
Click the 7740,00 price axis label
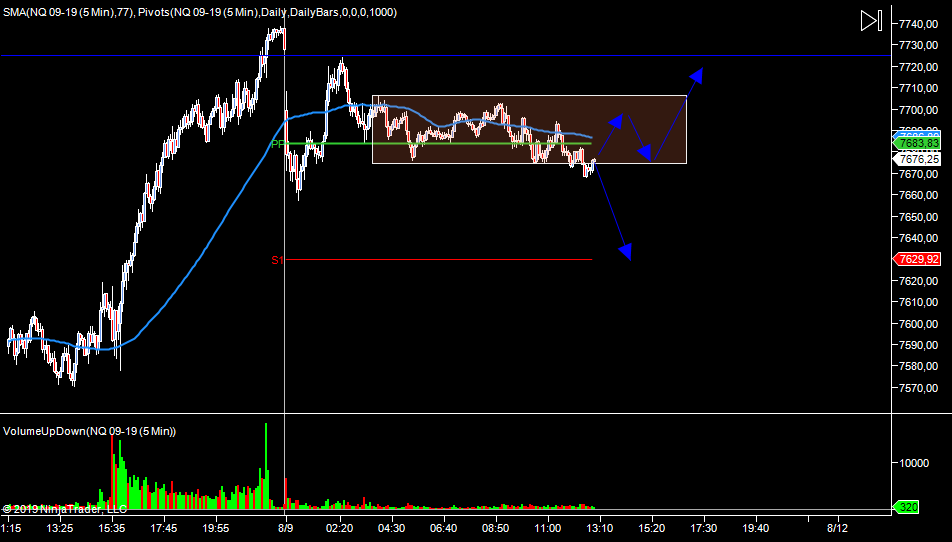[x=918, y=23]
